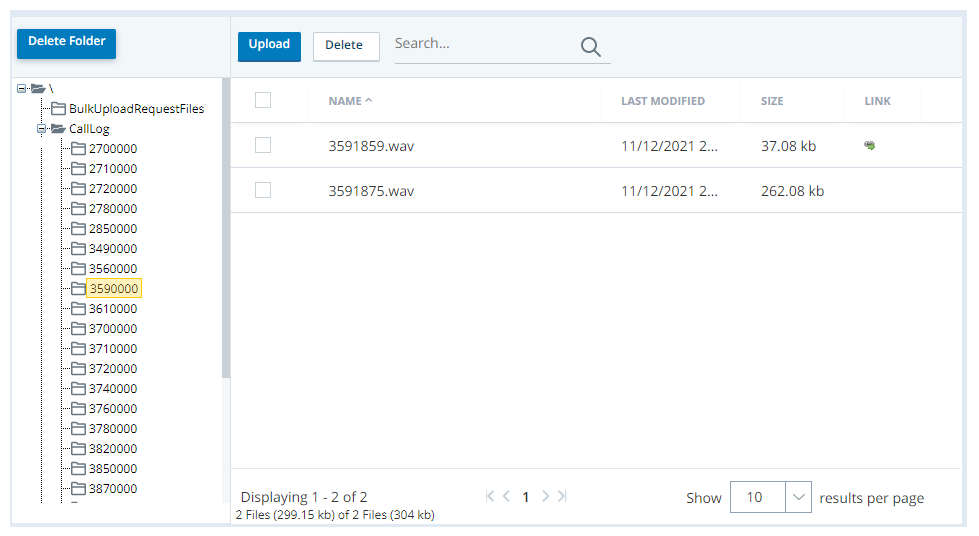Check the box for 3591875.wav

[x=263, y=190]
